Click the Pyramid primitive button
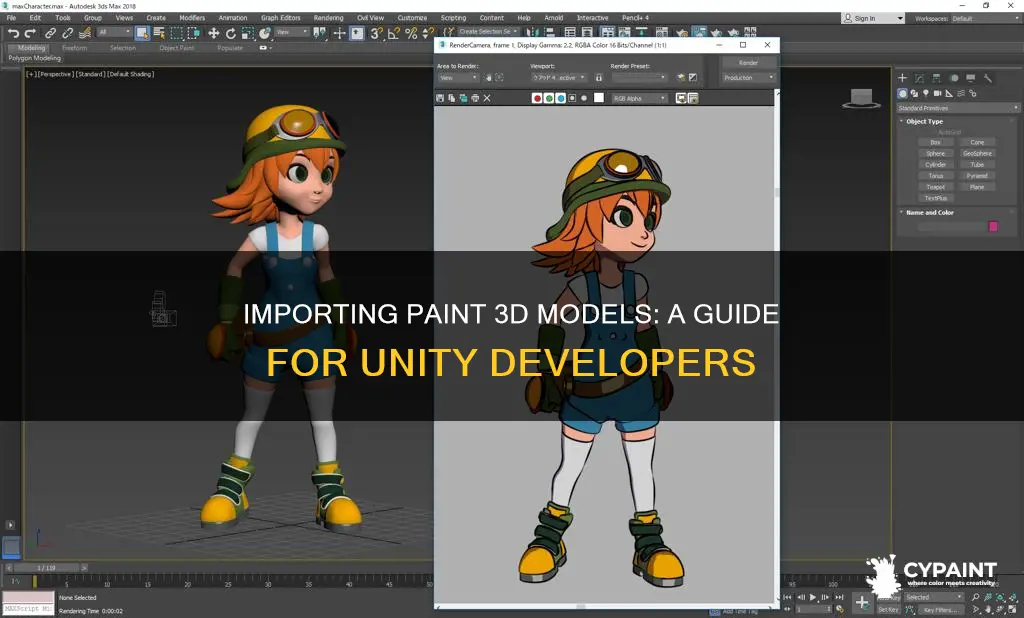 (977, 176)
